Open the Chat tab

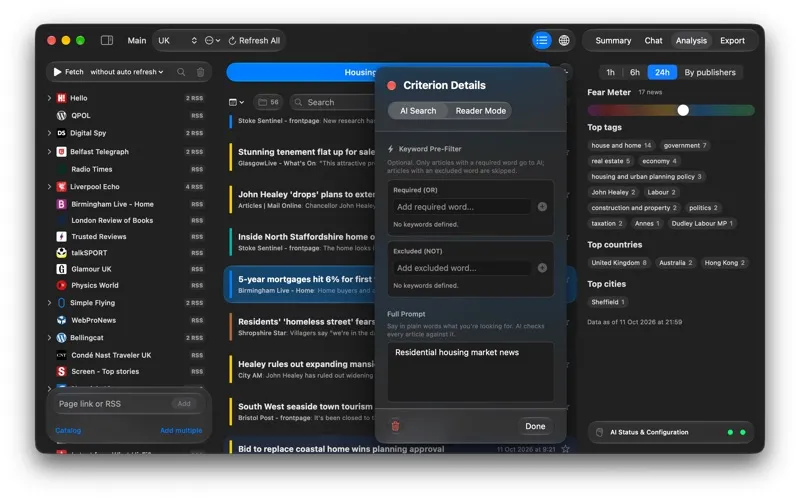[x=653, y=40]
